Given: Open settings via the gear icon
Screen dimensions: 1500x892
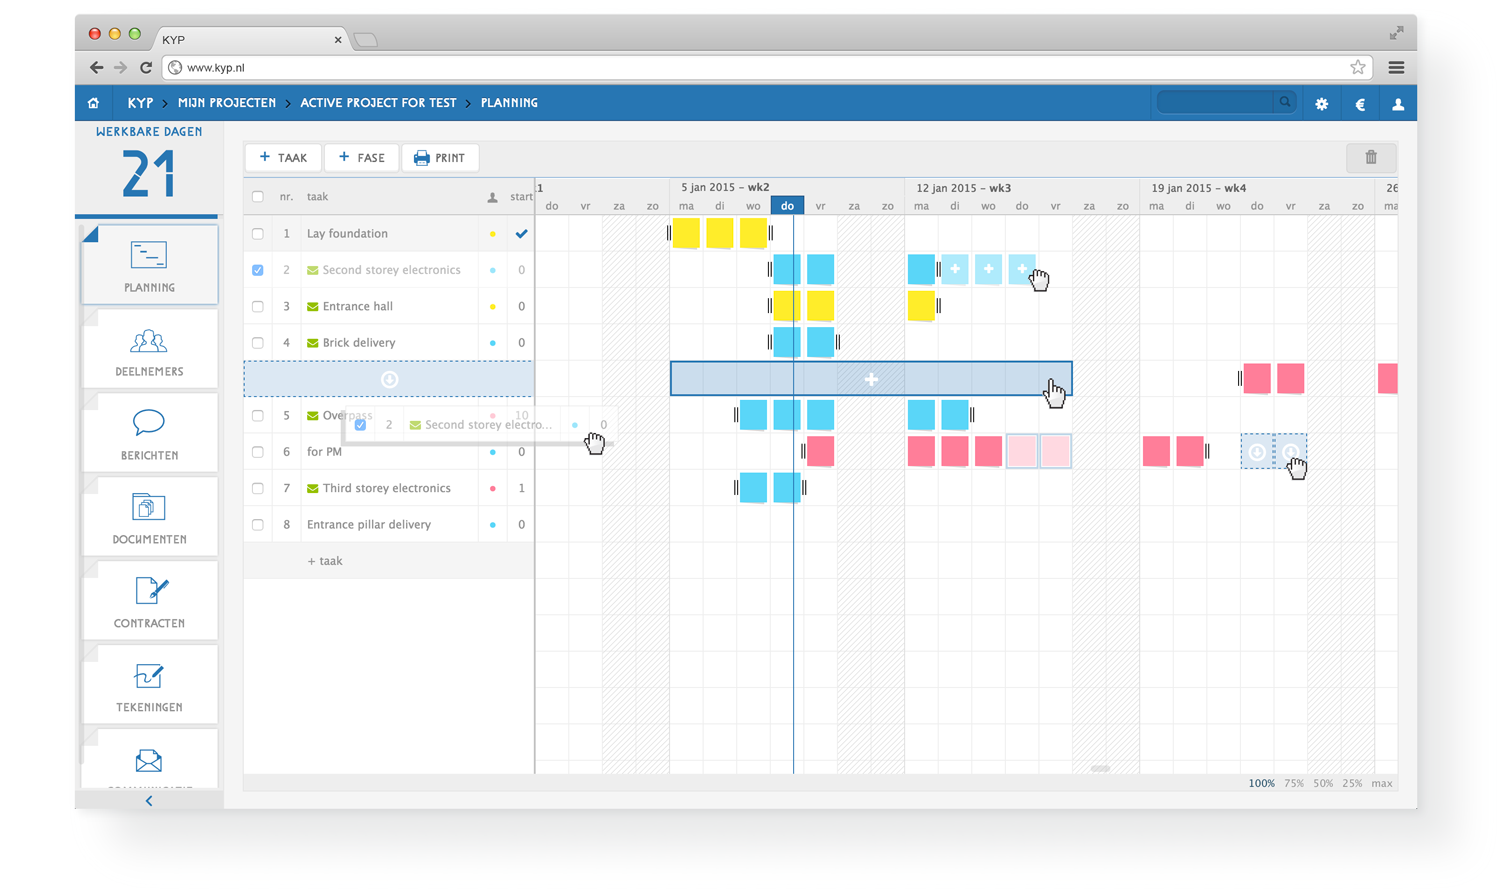Looking at the screenshot, I should click(x=1321, y=104).
